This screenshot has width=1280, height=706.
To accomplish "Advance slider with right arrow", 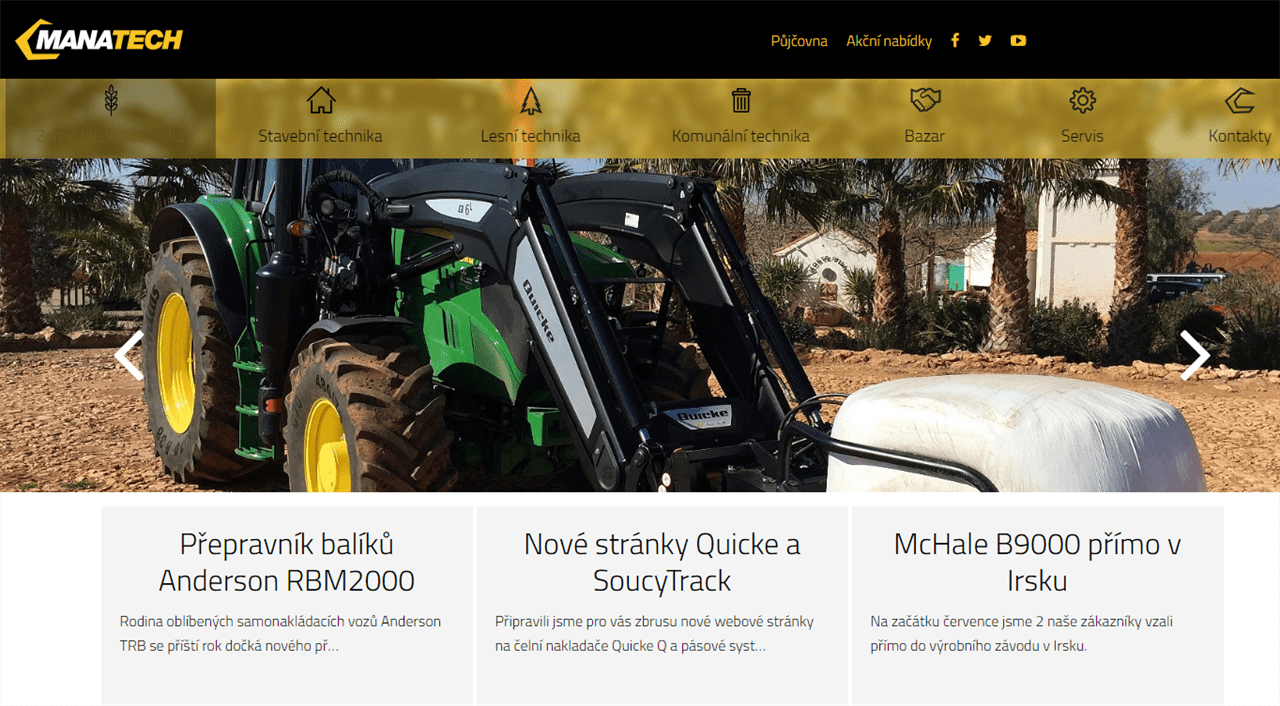I will [1194, 355].
